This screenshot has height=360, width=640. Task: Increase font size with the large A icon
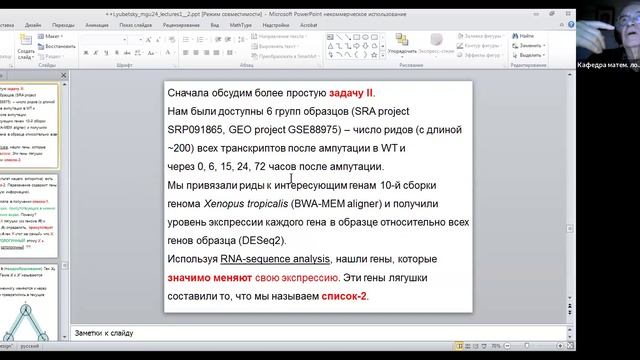(x=148, y=40)
